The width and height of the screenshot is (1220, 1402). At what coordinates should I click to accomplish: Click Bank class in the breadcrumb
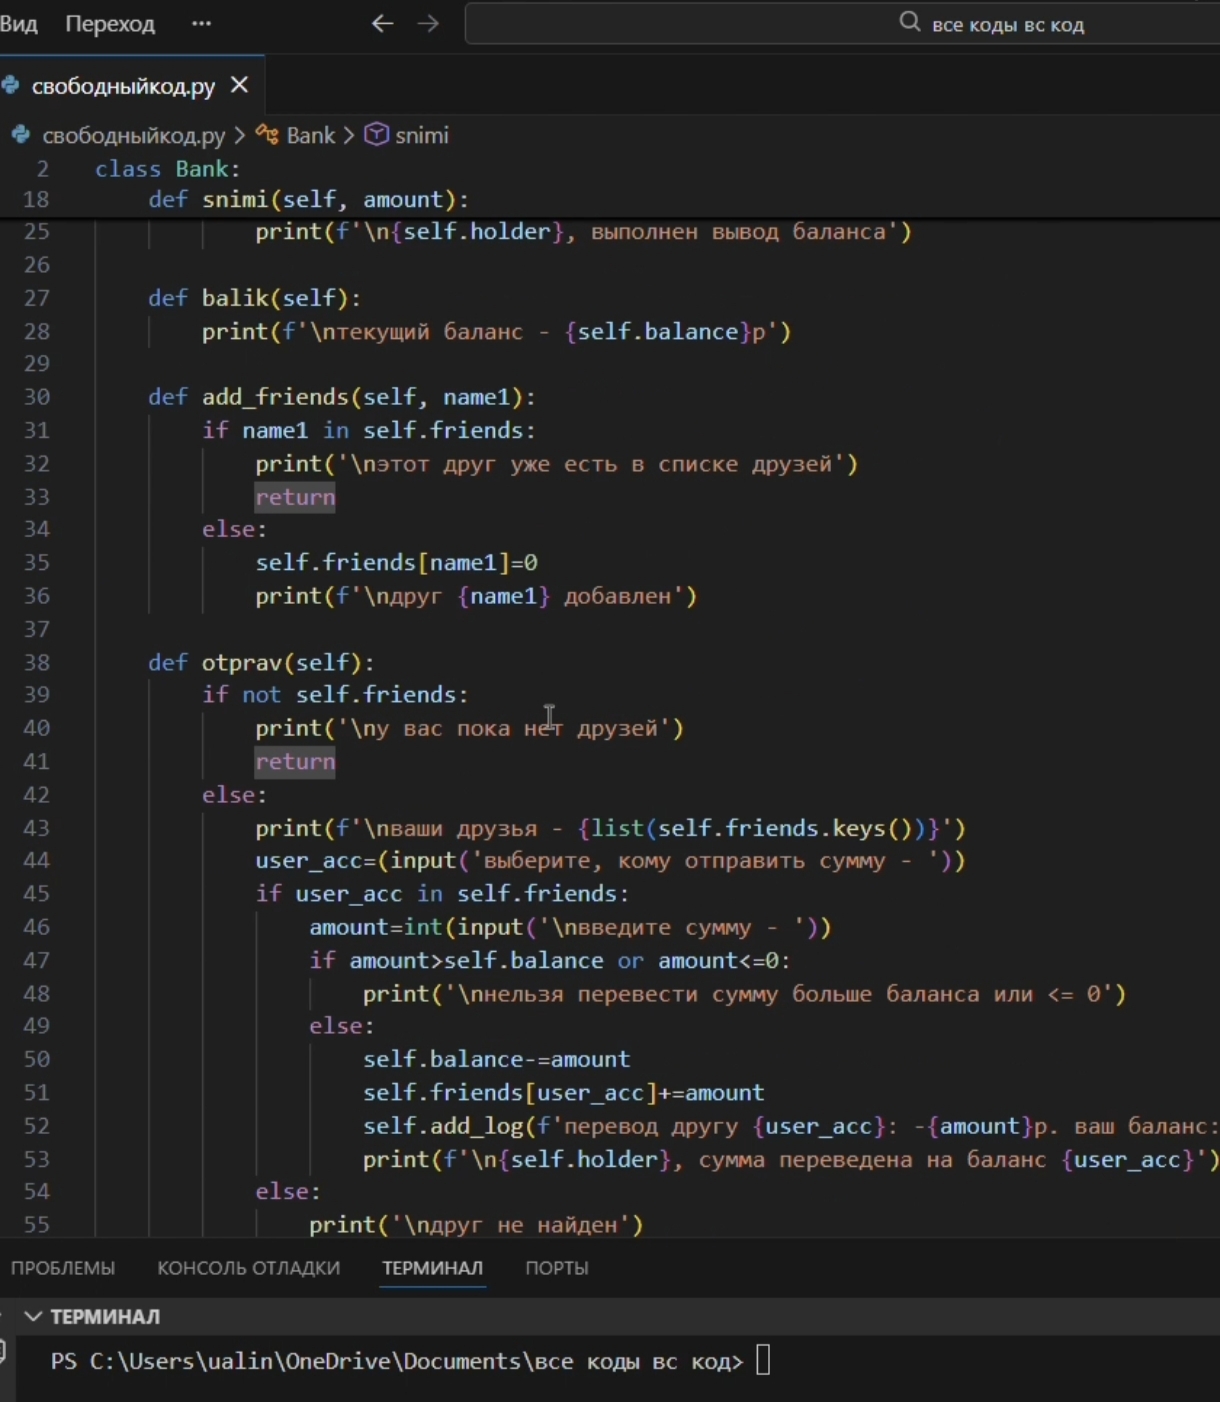point(310,135)
